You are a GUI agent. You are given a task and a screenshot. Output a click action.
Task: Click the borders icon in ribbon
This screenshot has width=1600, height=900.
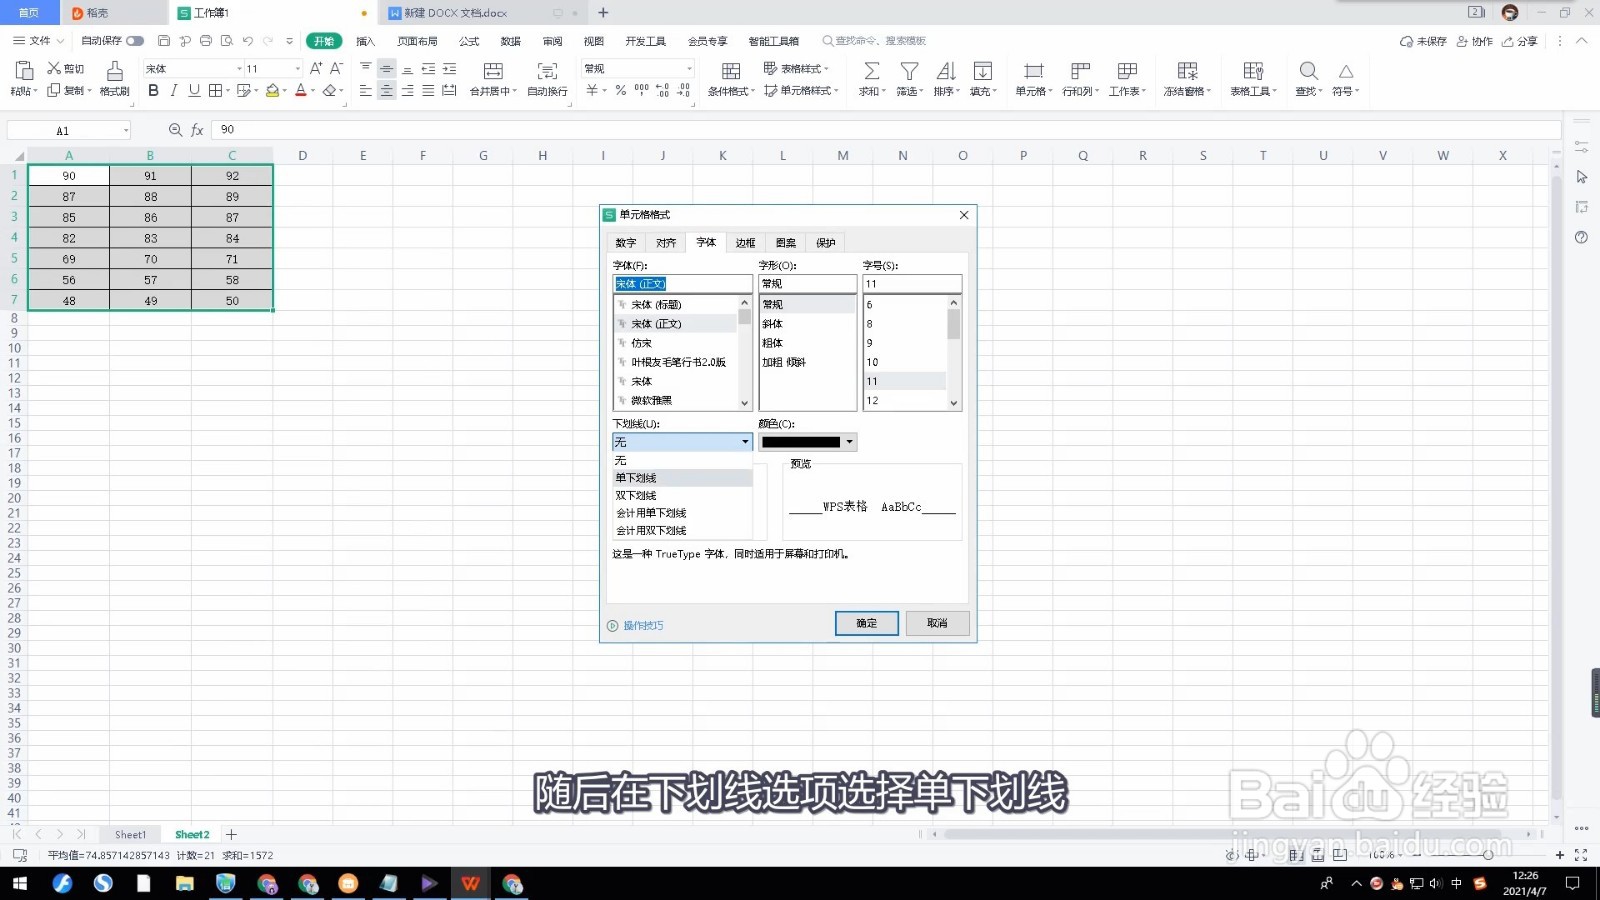point(215,91)
